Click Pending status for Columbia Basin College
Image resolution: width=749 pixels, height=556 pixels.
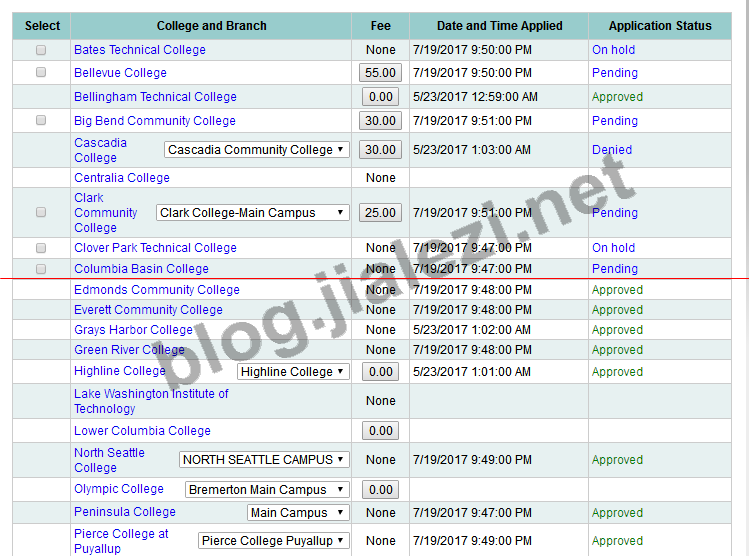615,268
